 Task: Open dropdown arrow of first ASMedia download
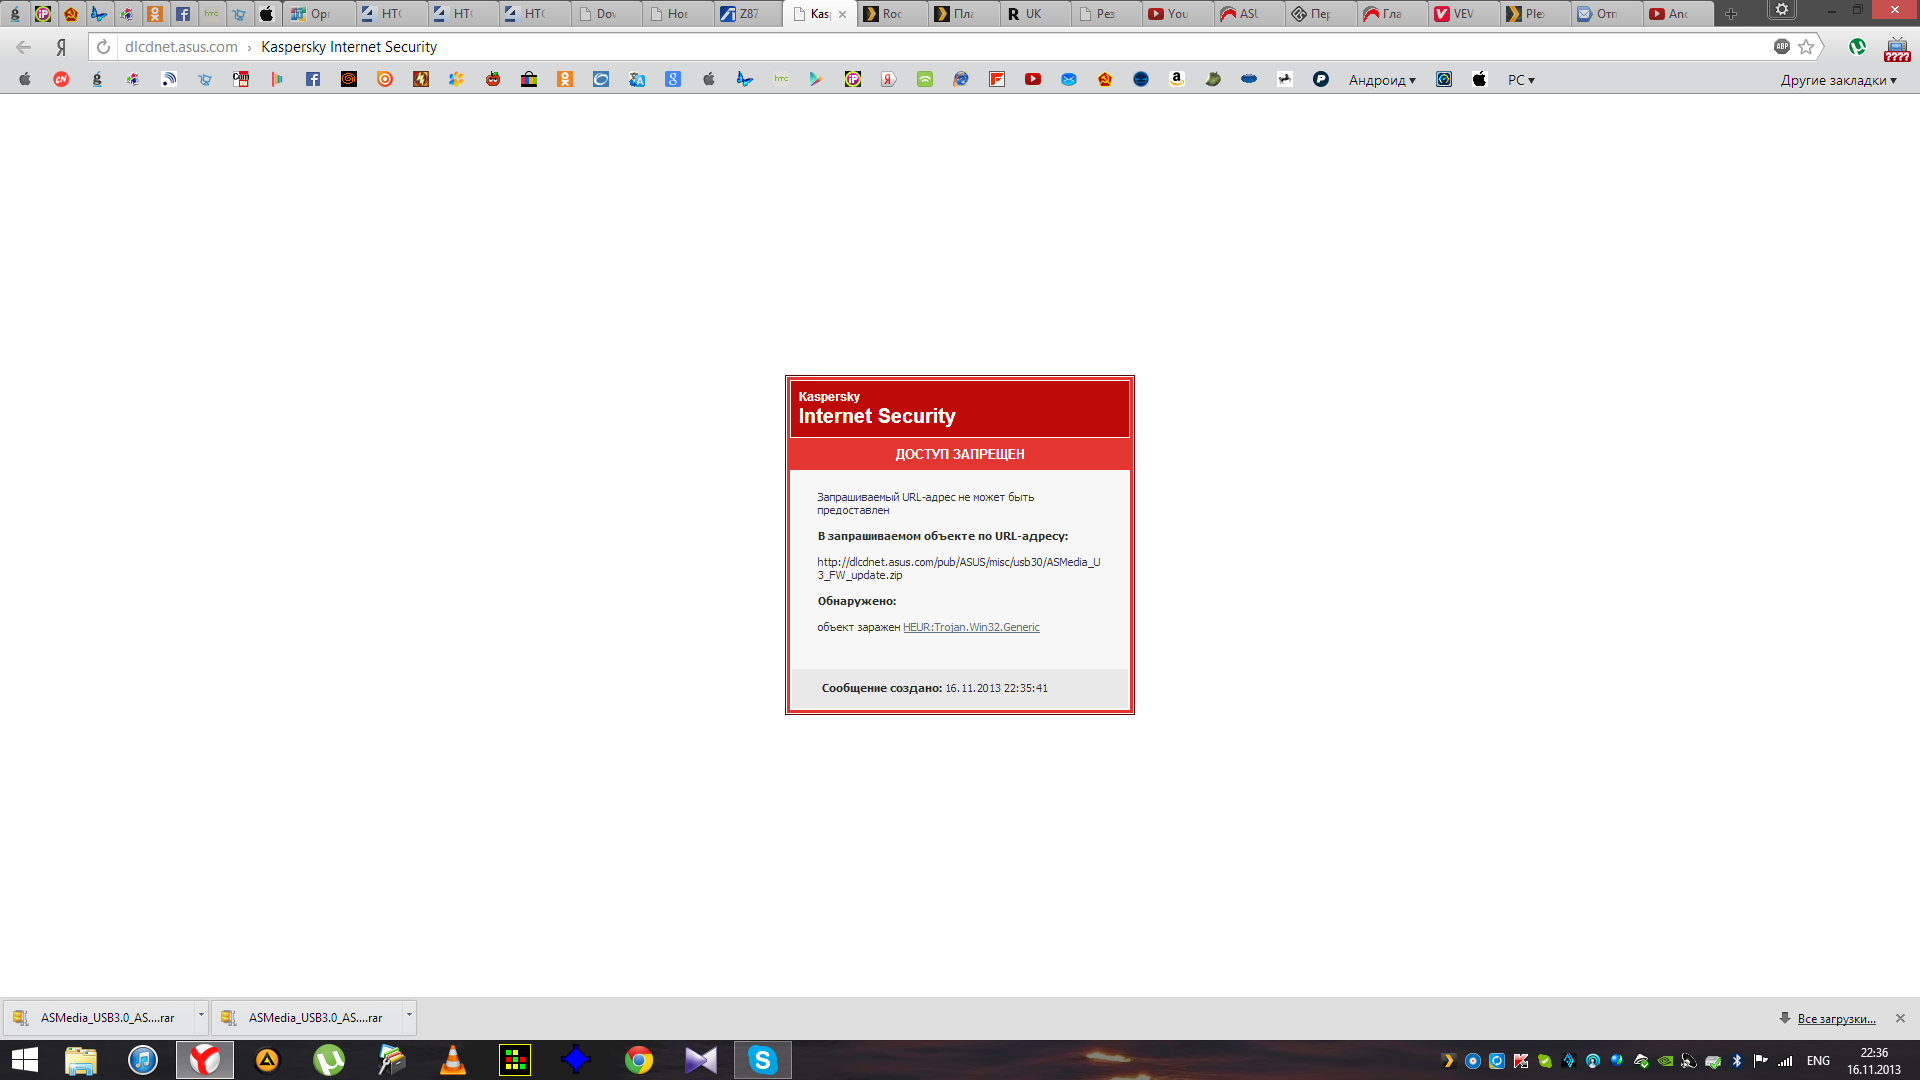point(201,1015)
